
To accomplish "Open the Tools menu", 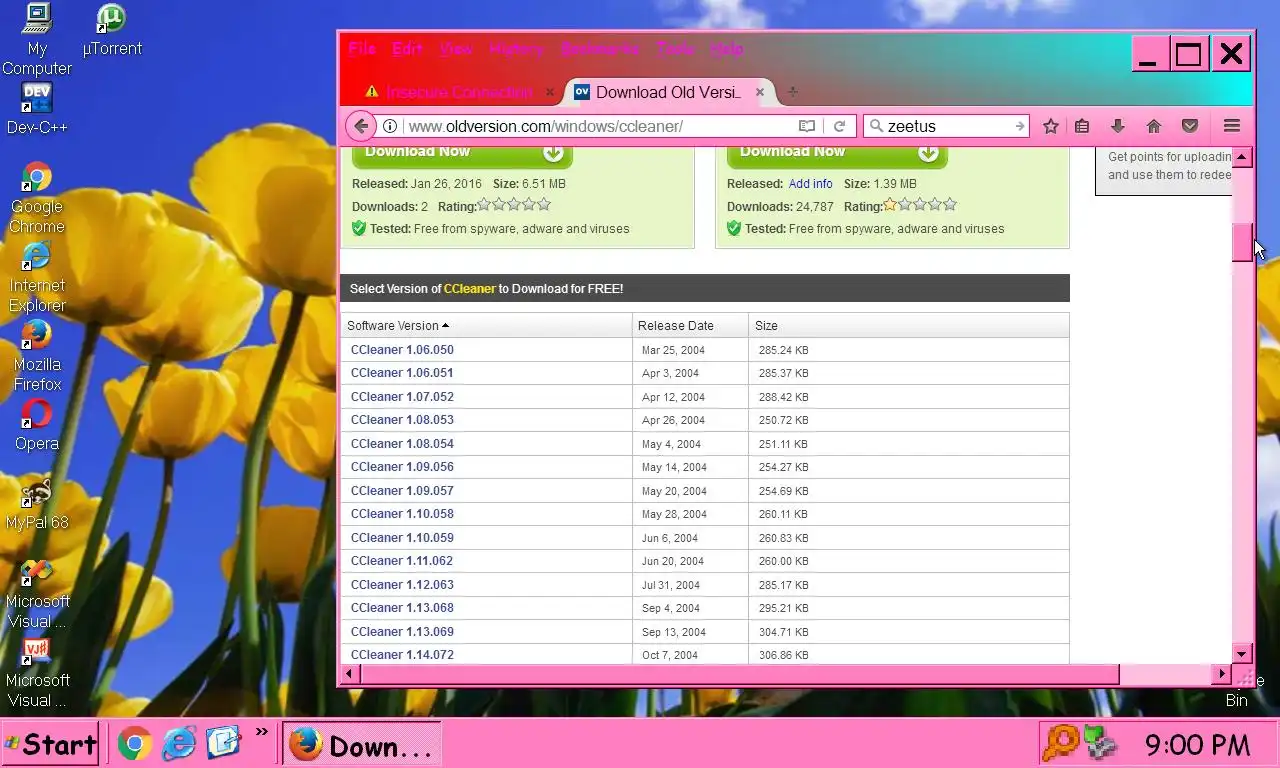I will point(675,49).
